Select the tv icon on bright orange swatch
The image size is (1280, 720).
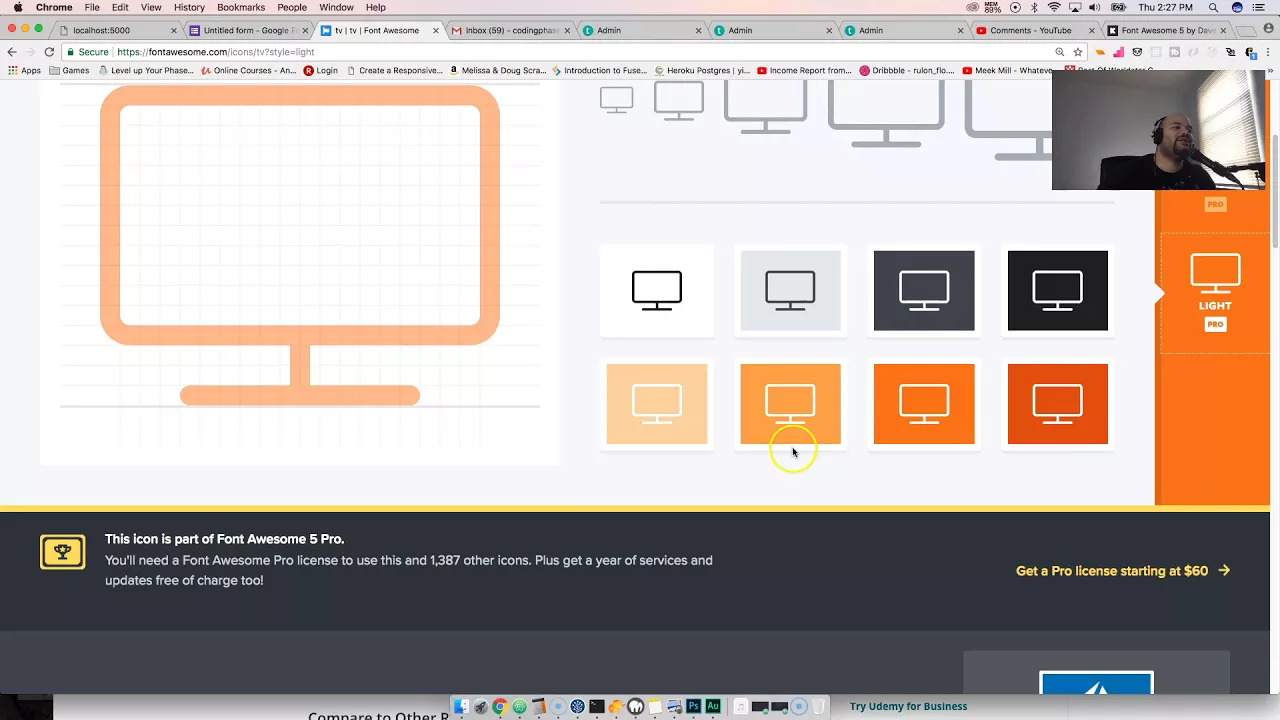pyautogui.click(x=924, y=404)
